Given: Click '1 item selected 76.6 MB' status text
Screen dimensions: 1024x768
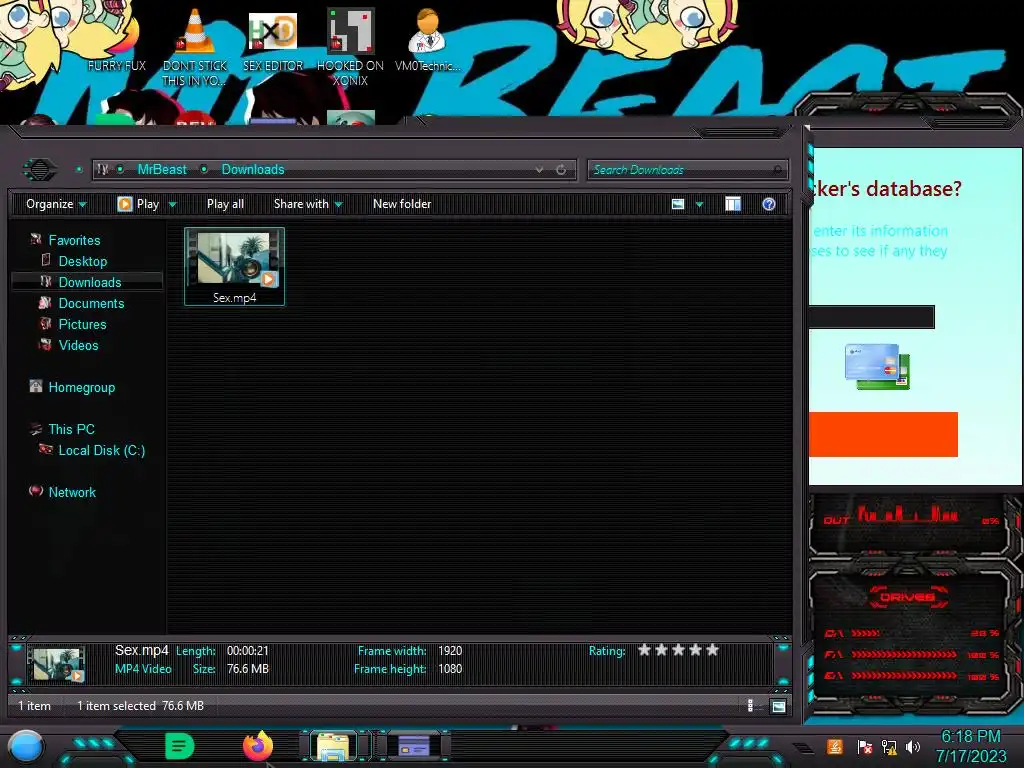Looking at the screenshot, I should tap(140, 705).
